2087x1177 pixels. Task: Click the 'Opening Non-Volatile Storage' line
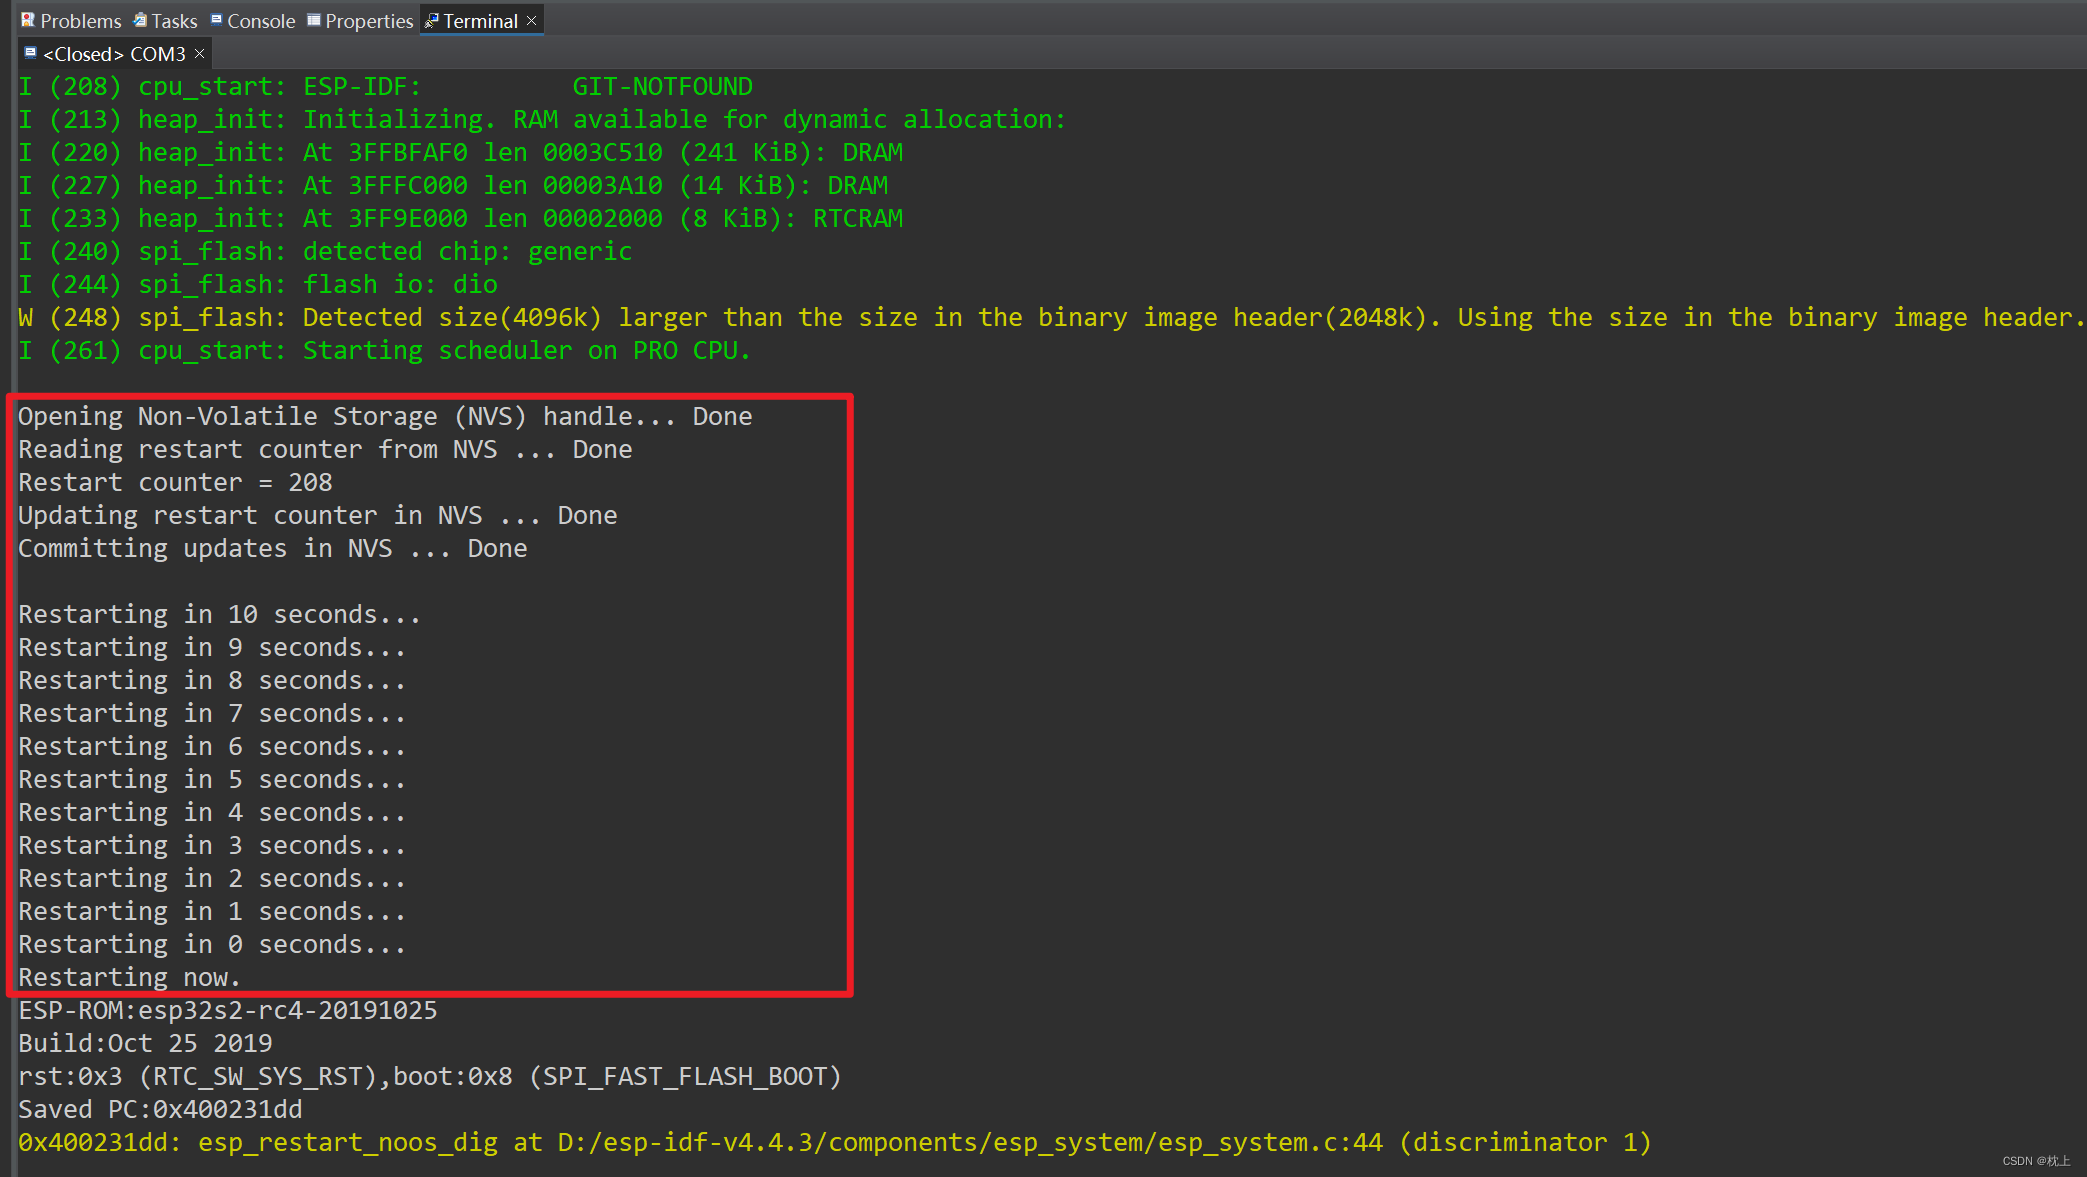pyautogui.click(x=384, y=416)
